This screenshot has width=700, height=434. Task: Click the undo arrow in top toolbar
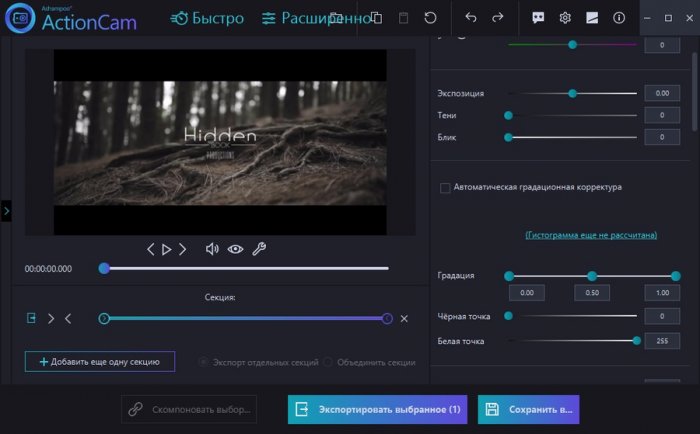(471, 18)
